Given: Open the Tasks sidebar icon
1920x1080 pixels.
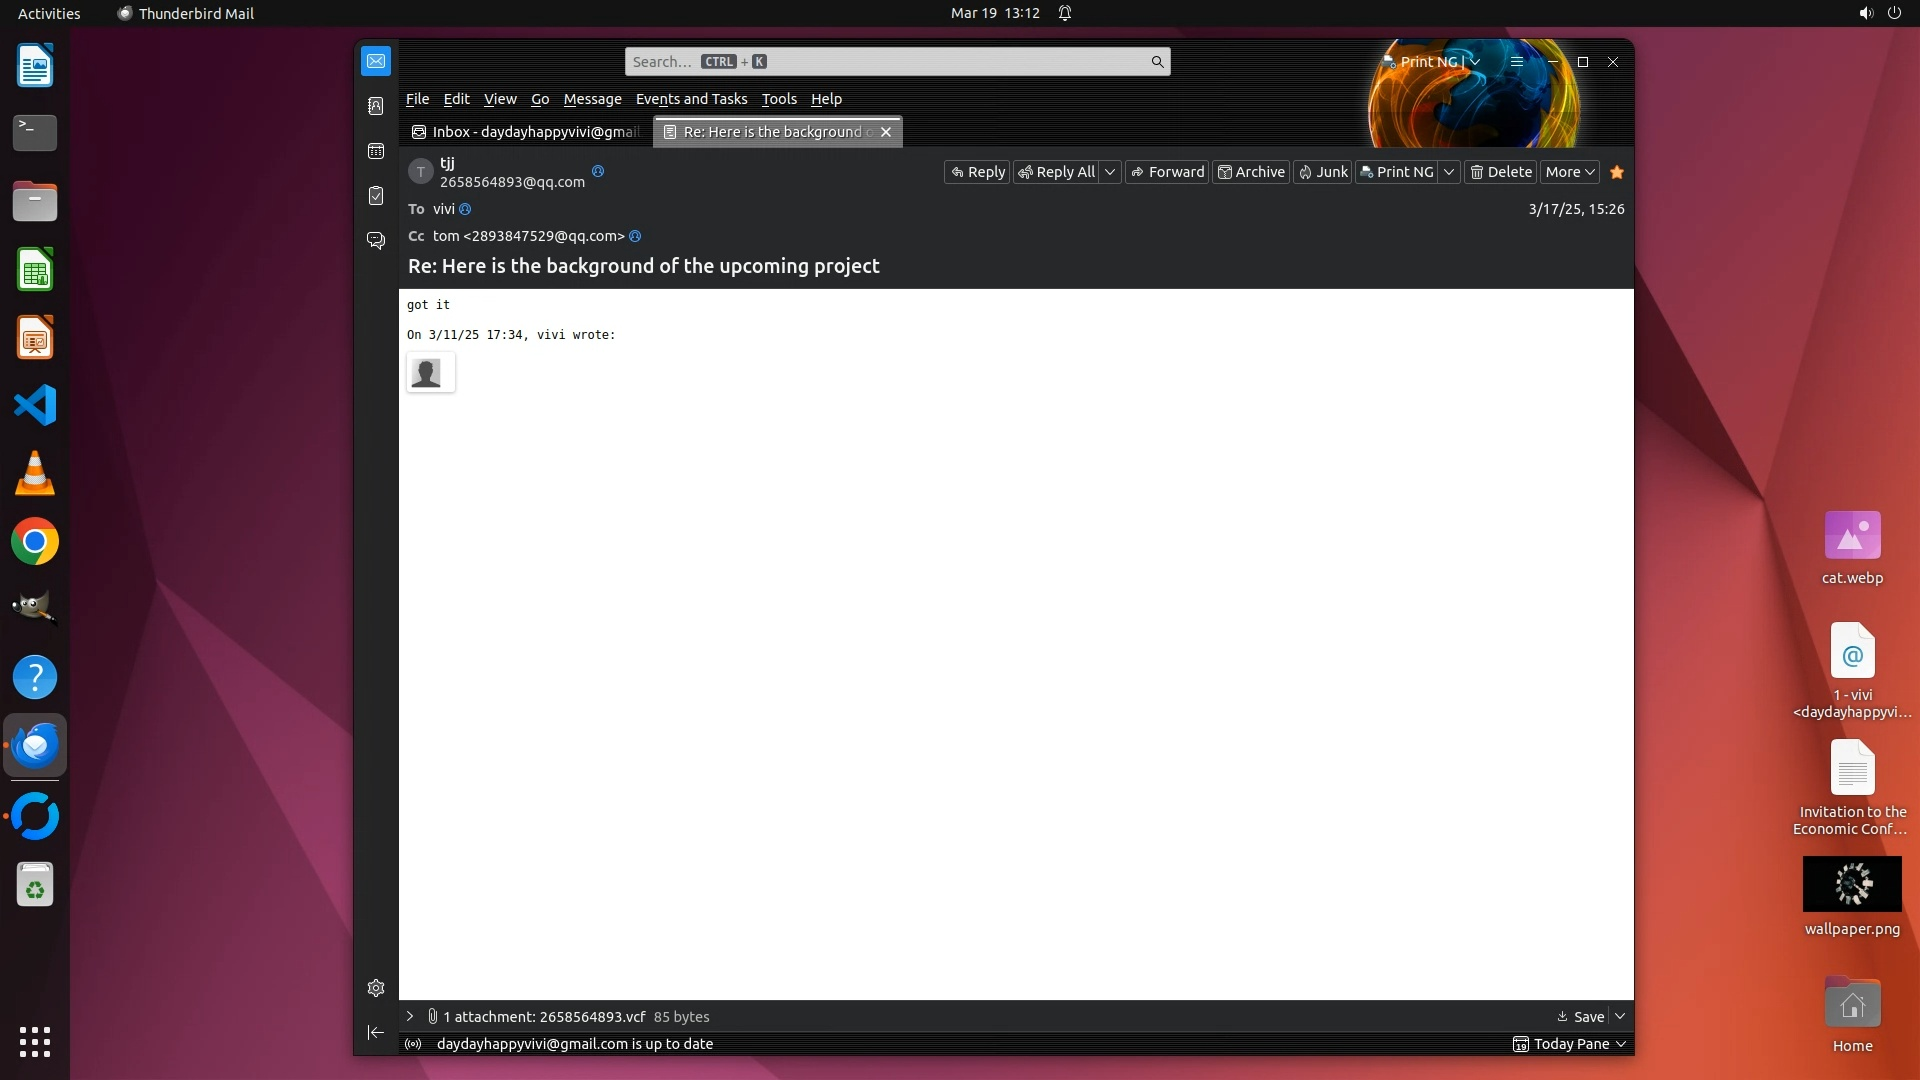Looking at the screenshot, I should pos(376,196).
